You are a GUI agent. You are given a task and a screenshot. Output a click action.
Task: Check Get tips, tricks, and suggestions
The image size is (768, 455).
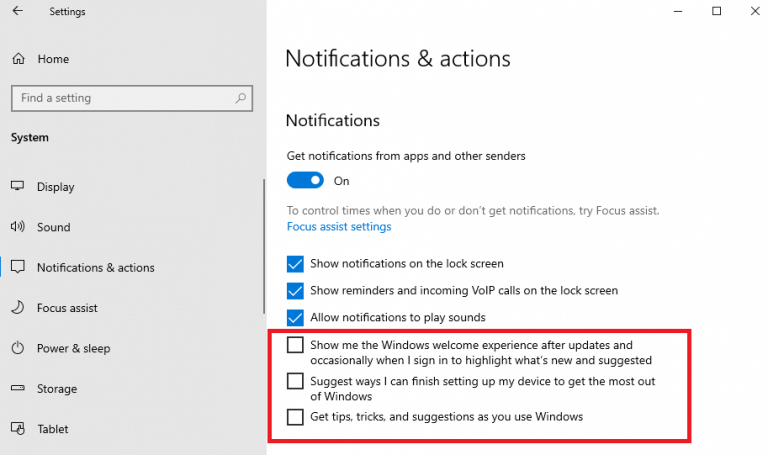pos(295,417)
